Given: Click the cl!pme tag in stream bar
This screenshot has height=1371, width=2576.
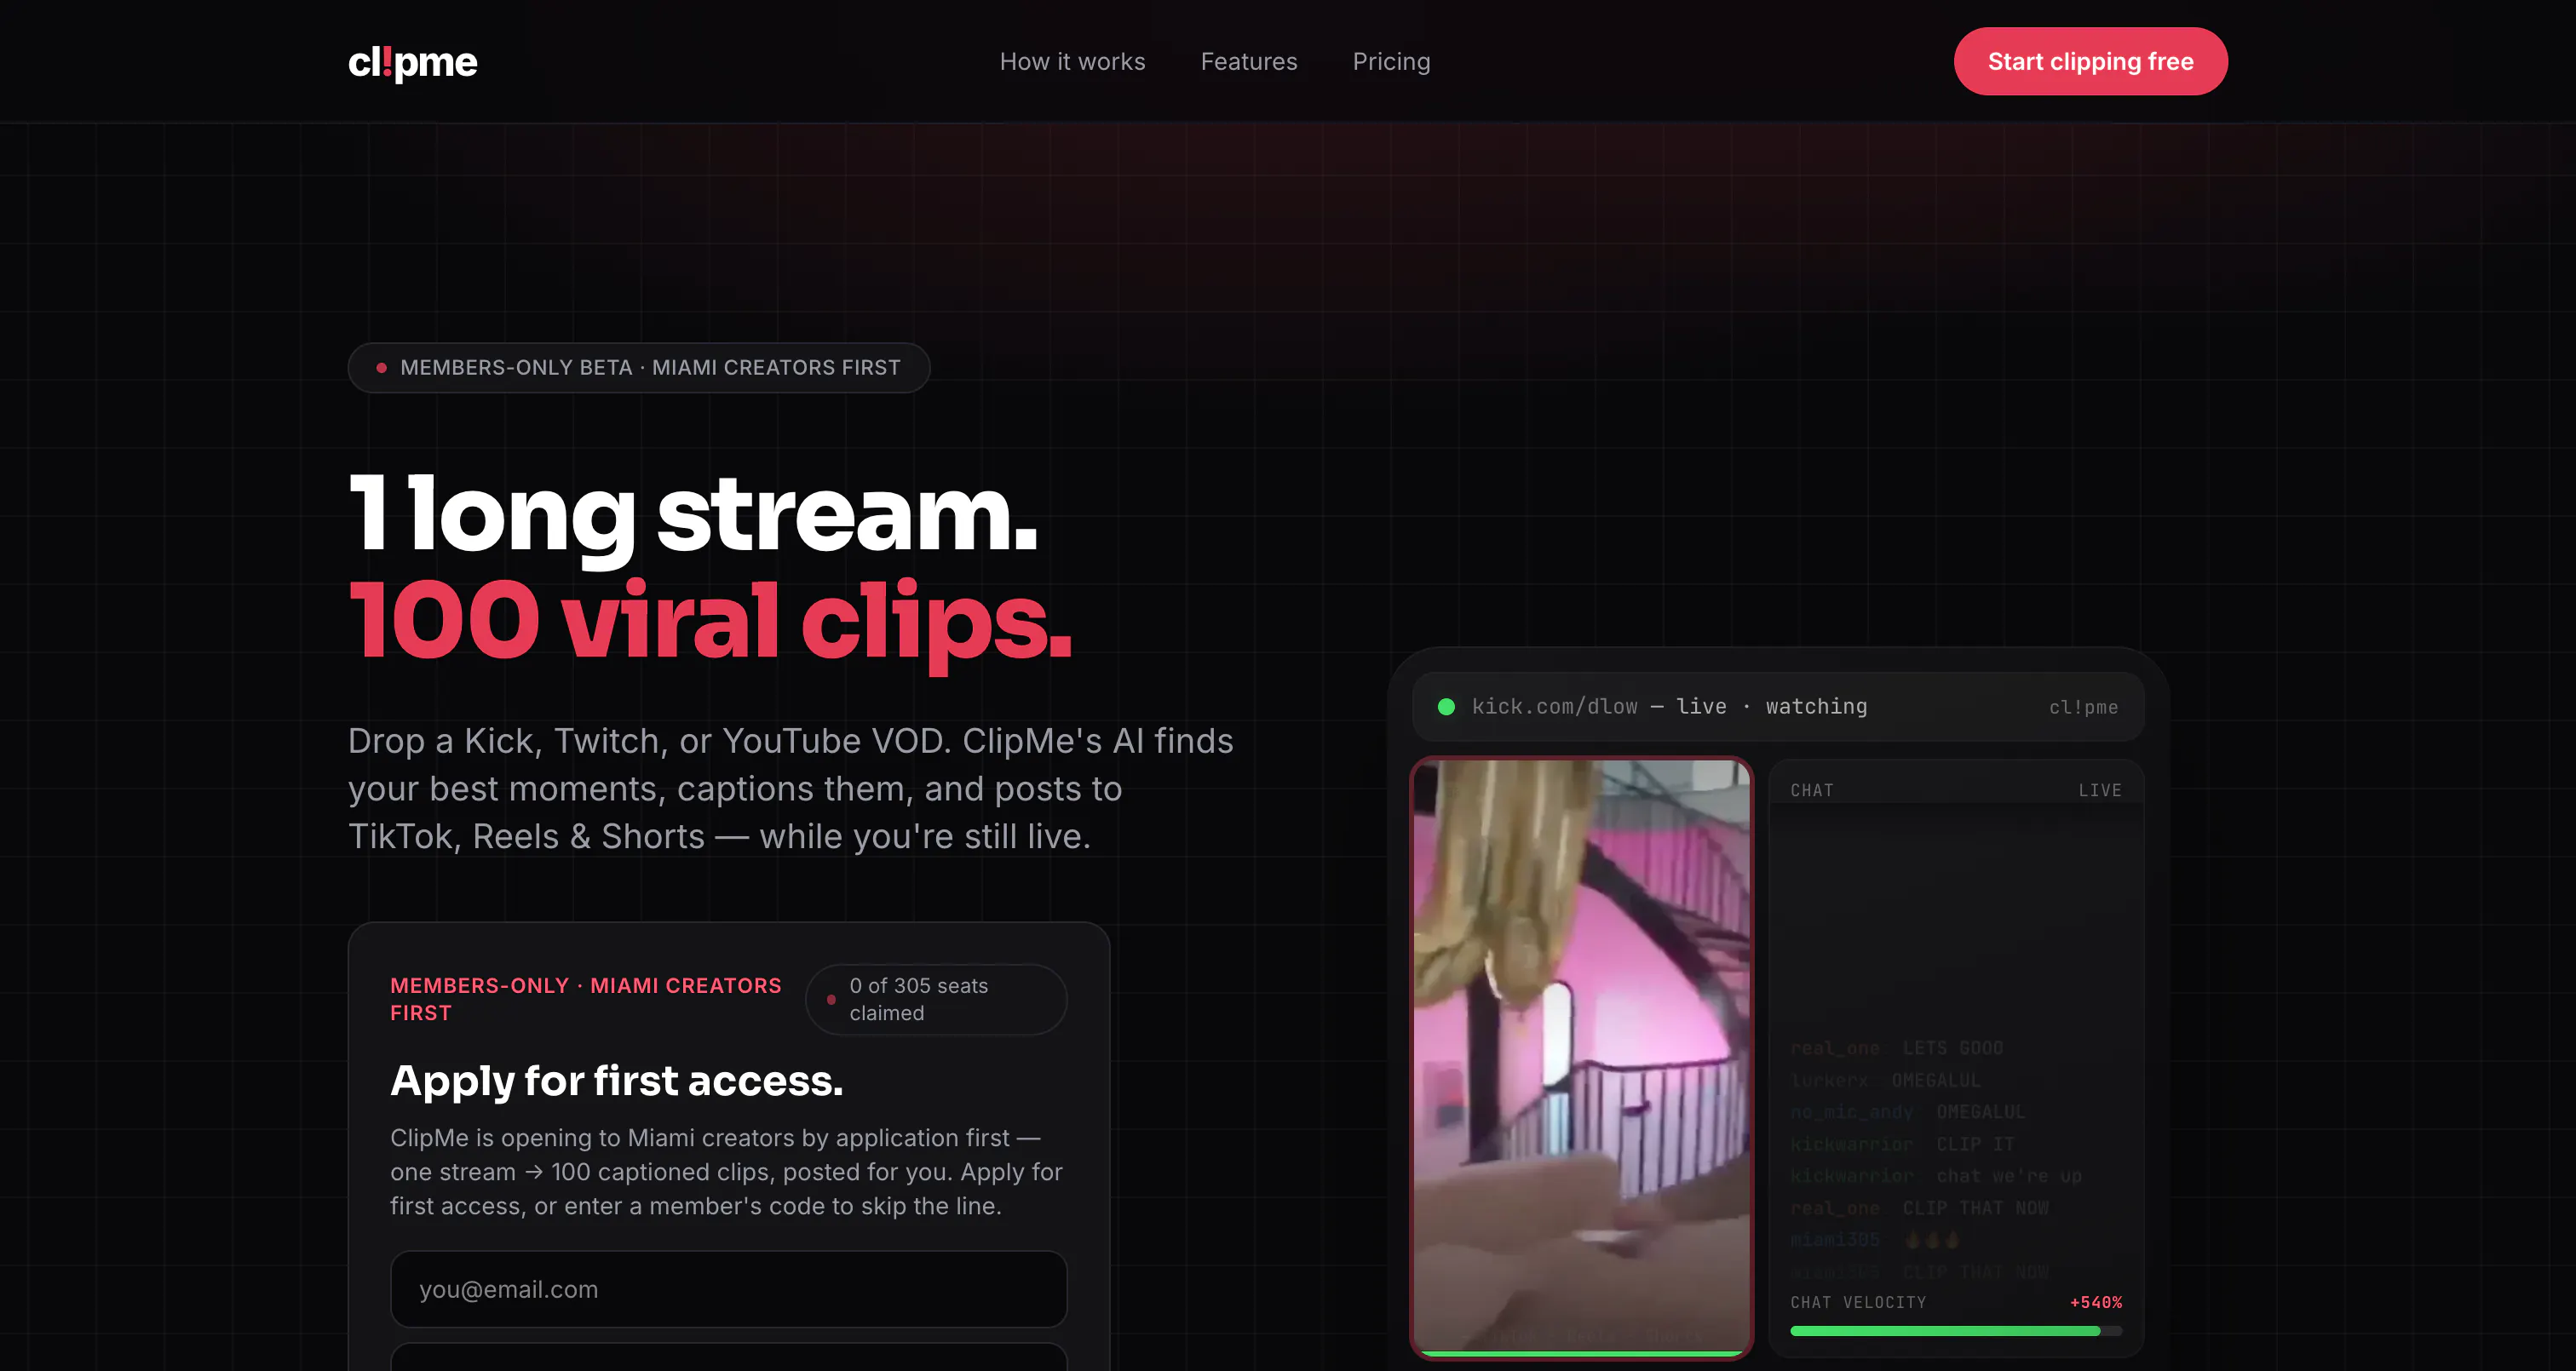Looking at the screenshot, I should (2083, 707).
